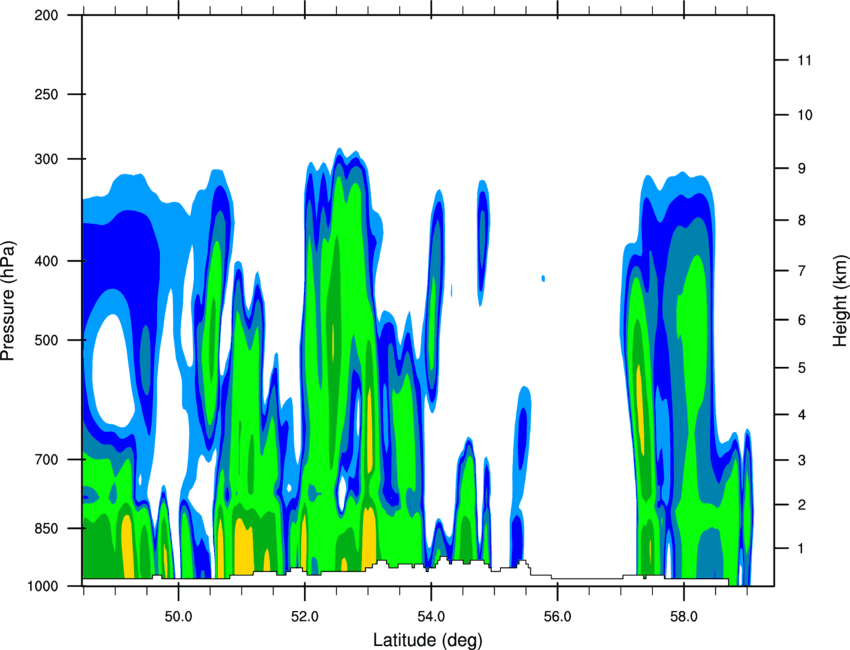Pick the 1 km height label
Viewport: 850px width, 650px height.
pyautogui.click(x=802, y=549)
